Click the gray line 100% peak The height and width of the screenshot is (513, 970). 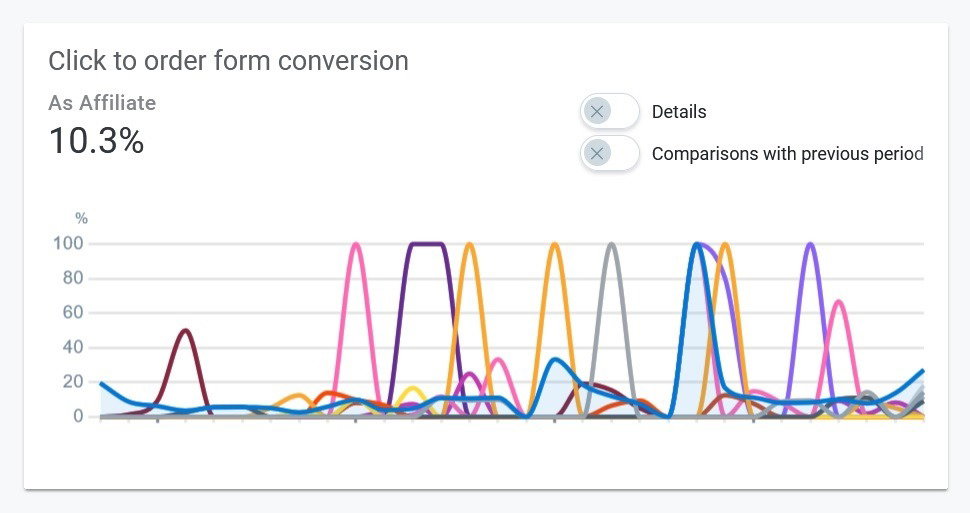(611, 244)
